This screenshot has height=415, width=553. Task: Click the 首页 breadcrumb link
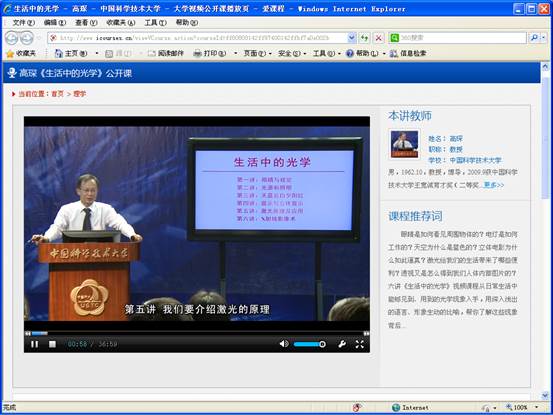(x=57, y=94)
